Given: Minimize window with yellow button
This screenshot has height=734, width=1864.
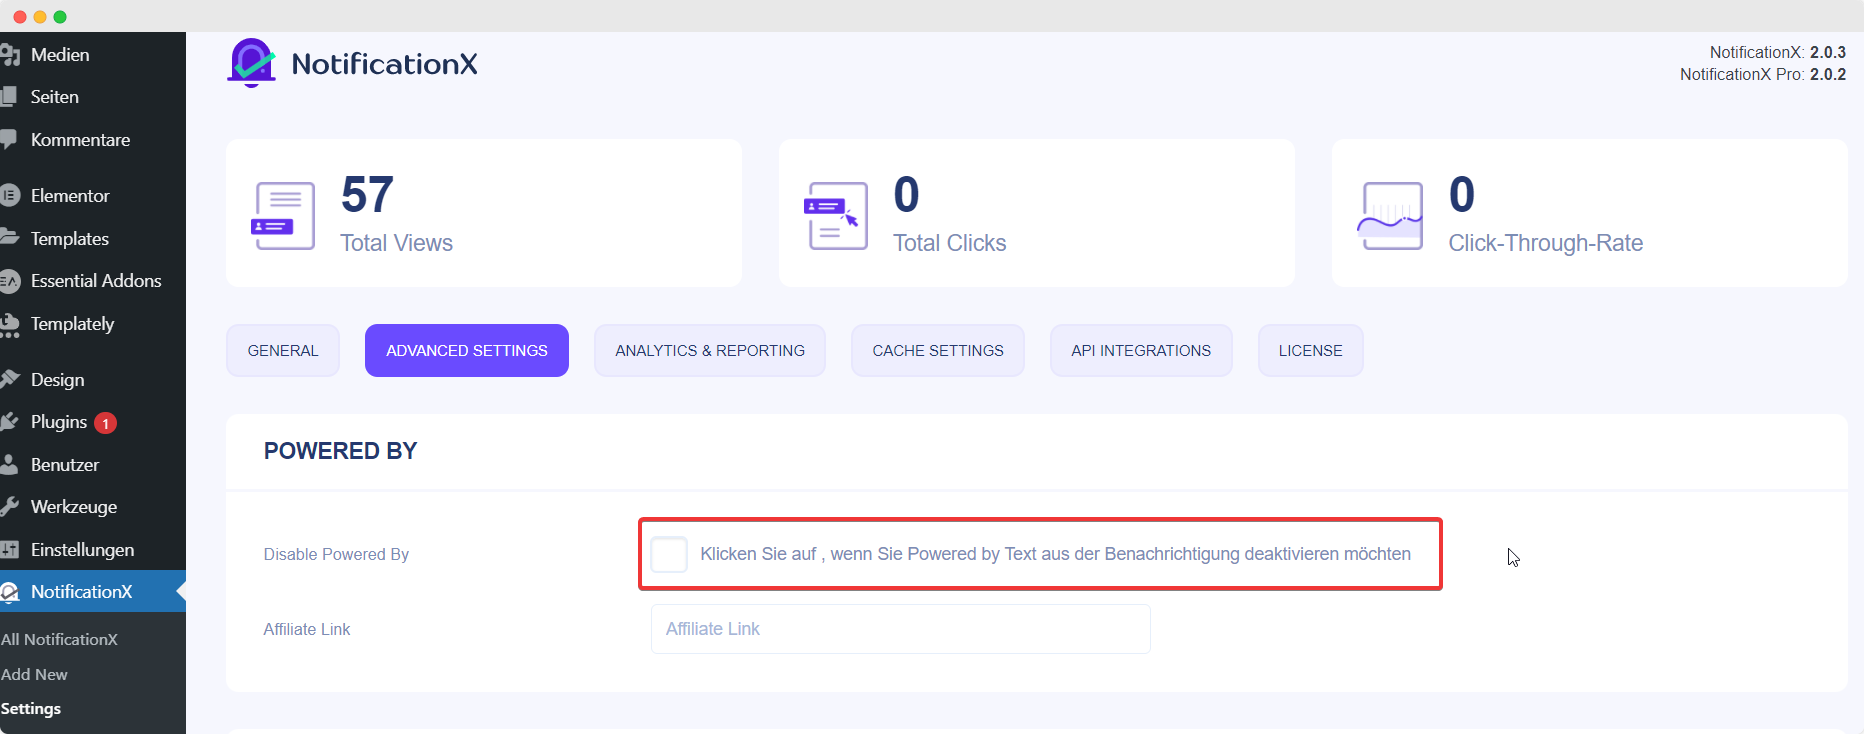Looking at the screenshot, I should click(40, 17).
